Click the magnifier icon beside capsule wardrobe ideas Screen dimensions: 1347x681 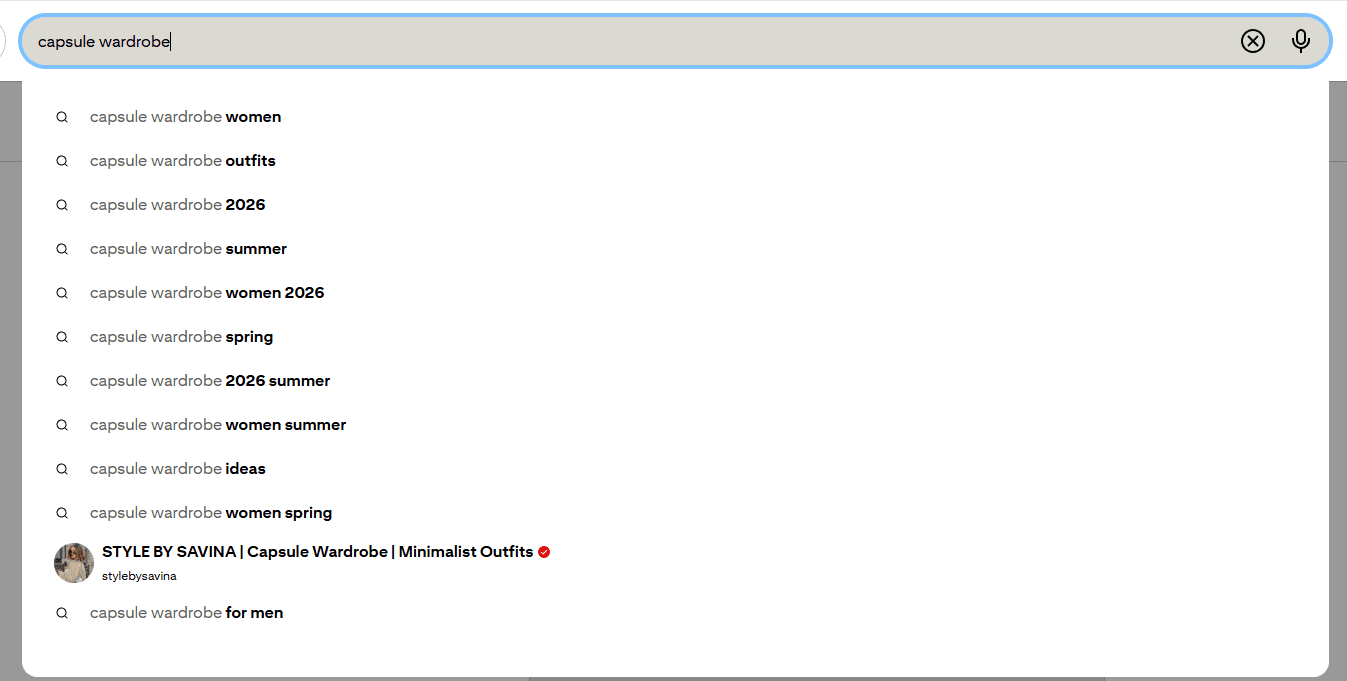click(x=62, y=469)
